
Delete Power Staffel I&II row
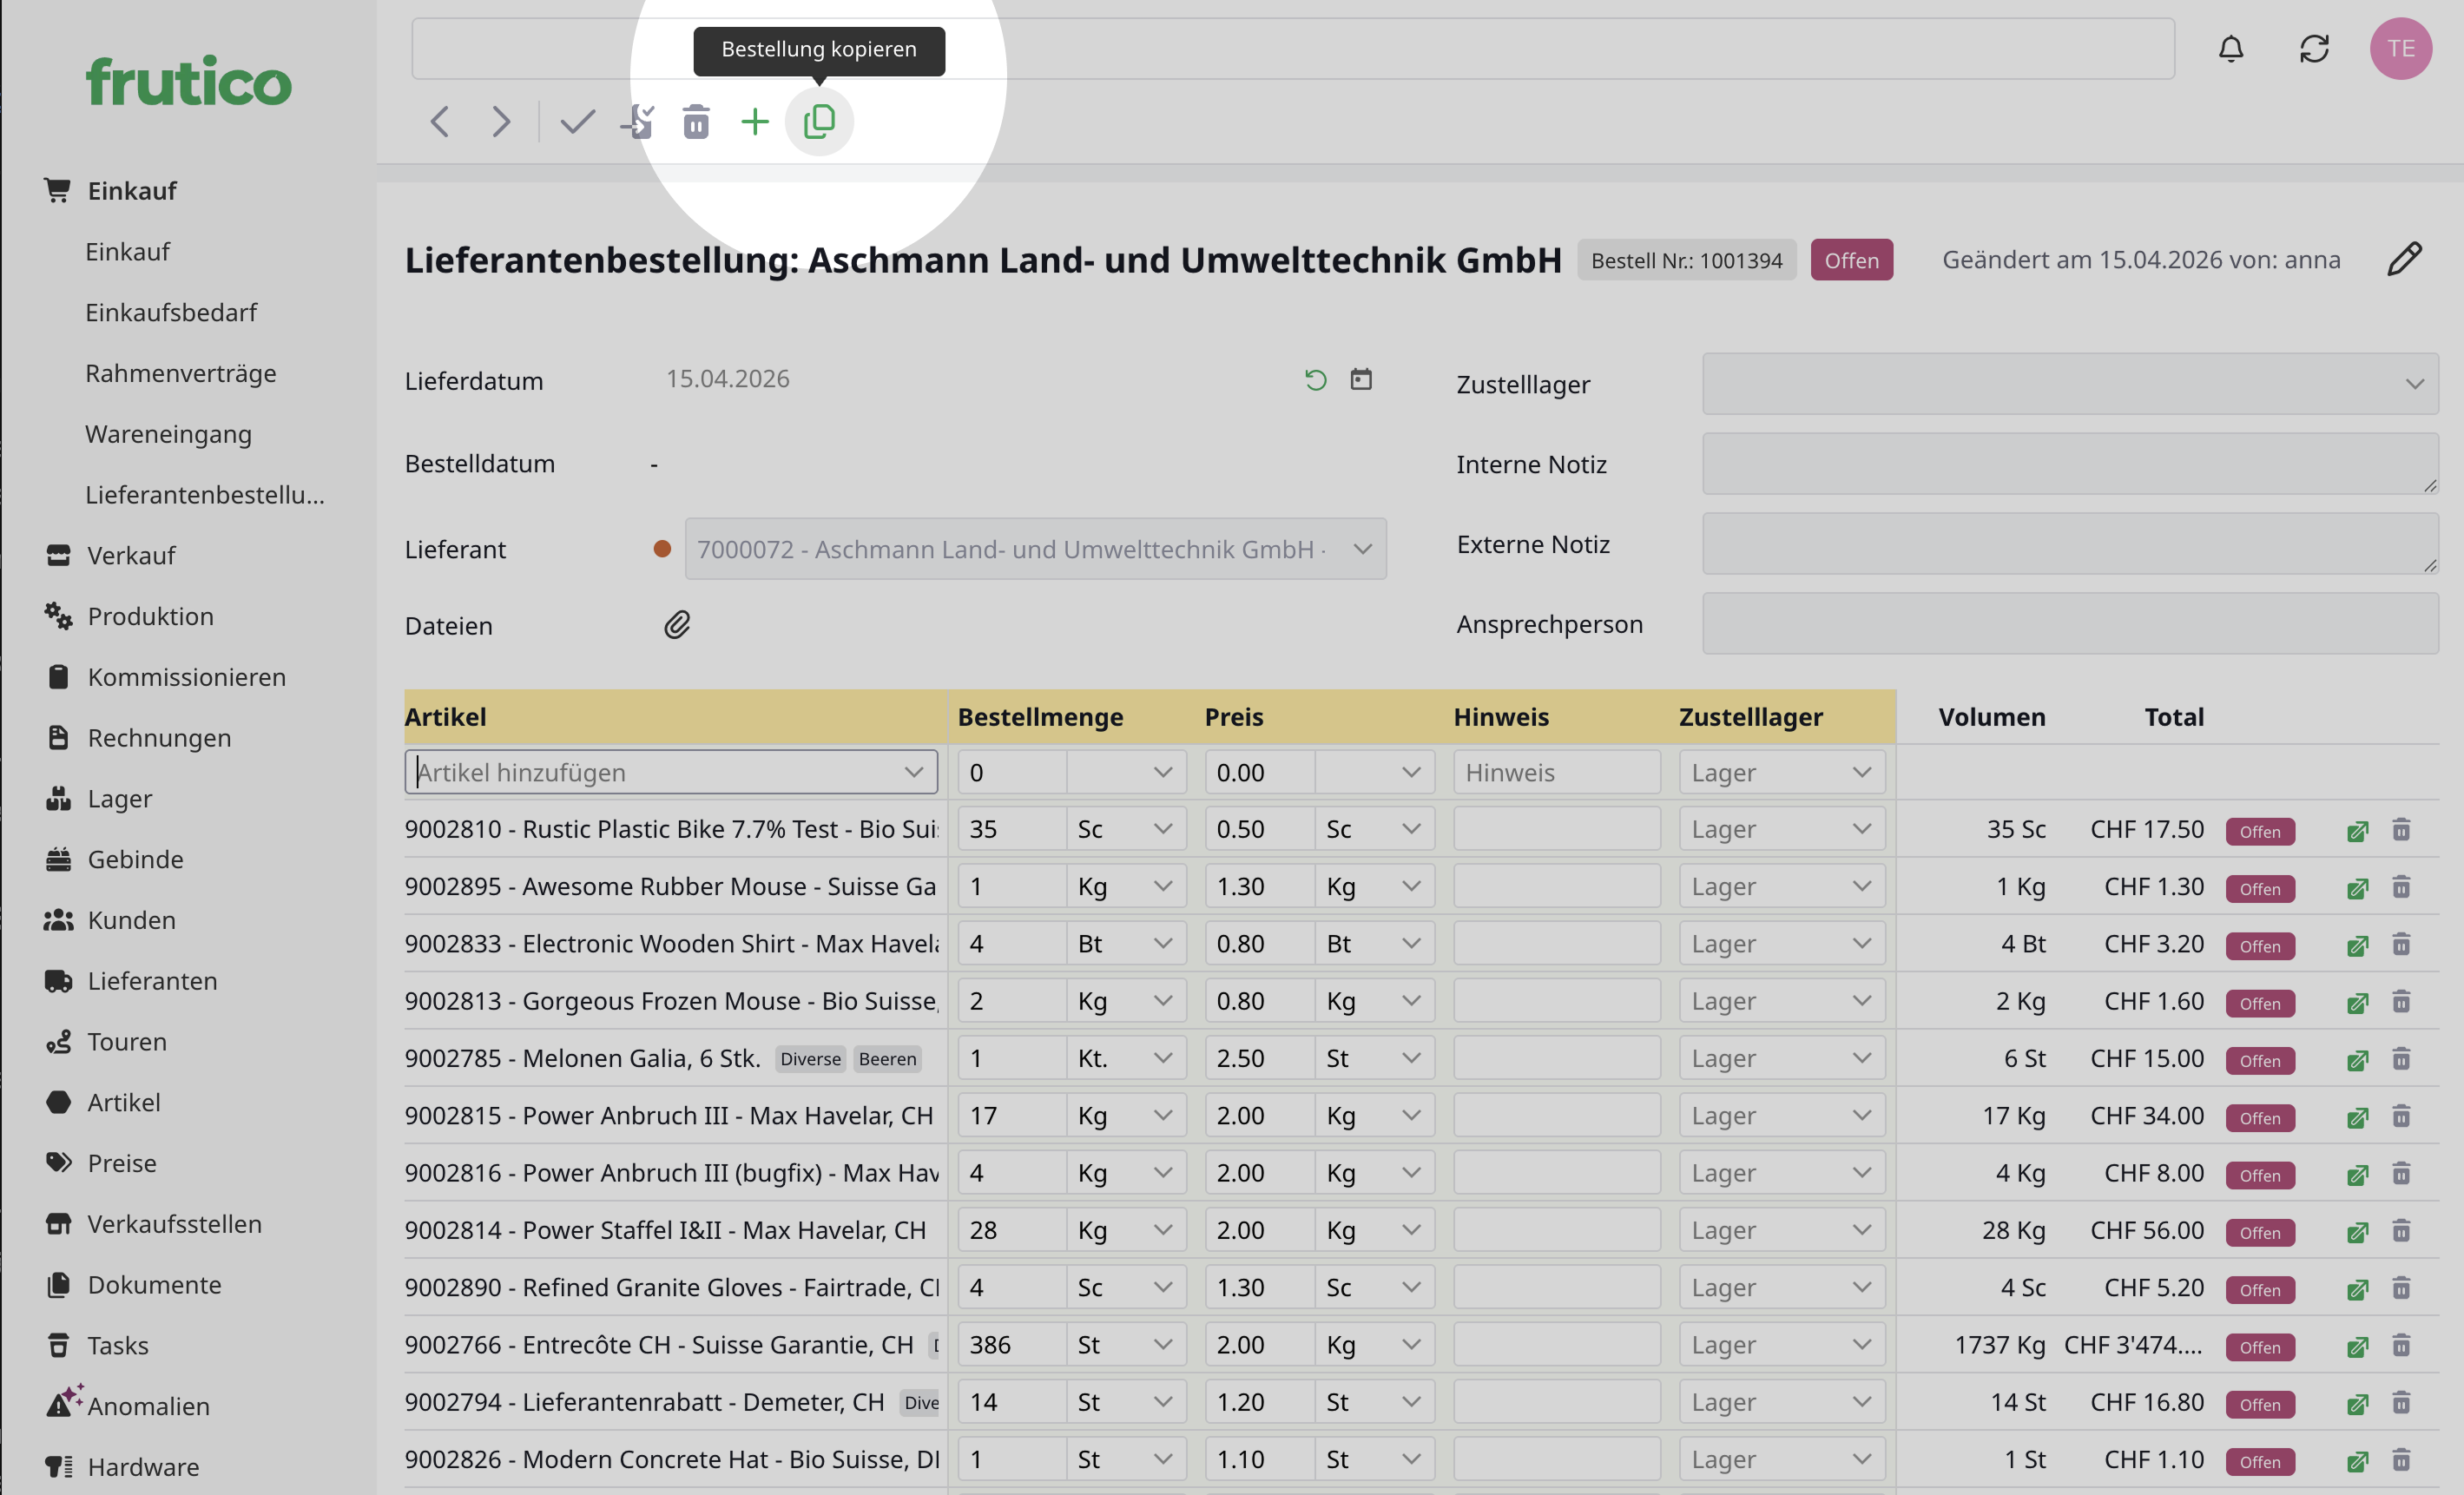click(x=2400, y=1230)
